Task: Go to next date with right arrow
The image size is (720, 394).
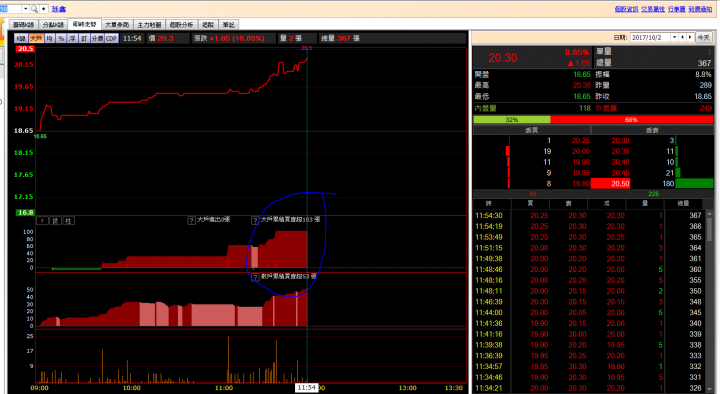Action: coord(690,38)
